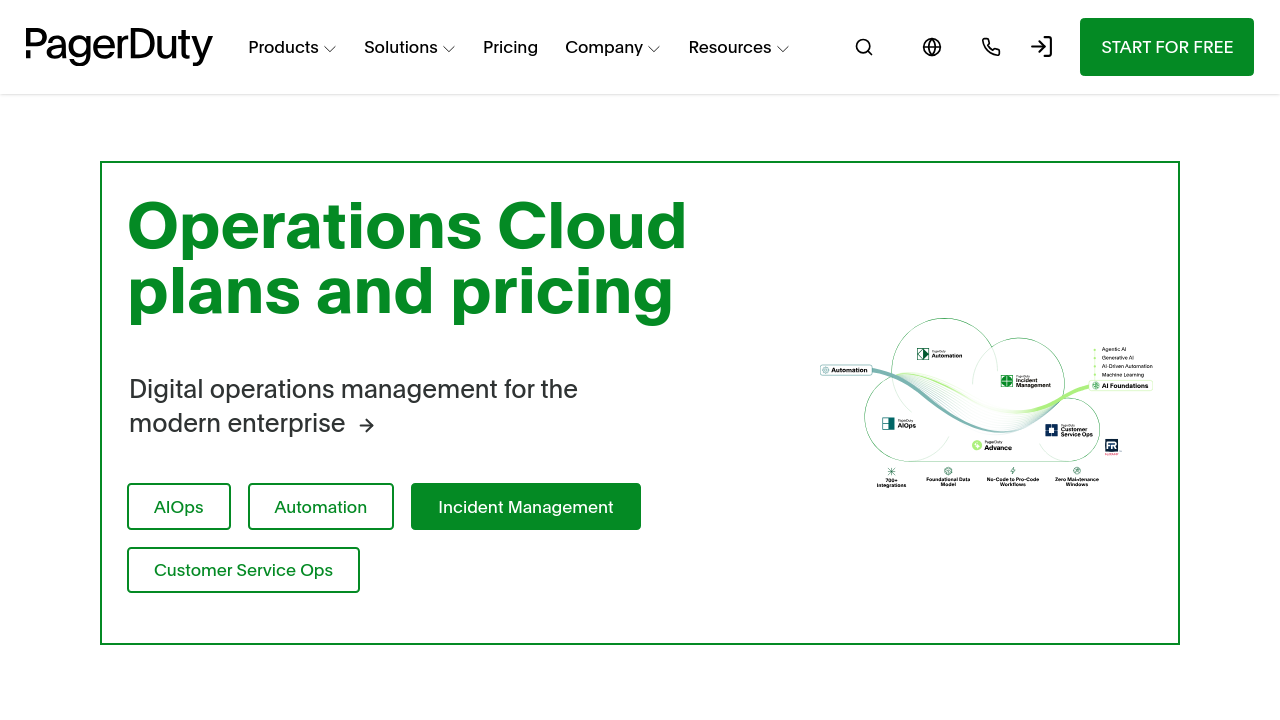Open the globe language selector
The width and height of the screenshot is (1280, 720).
[x=932, y=47]
